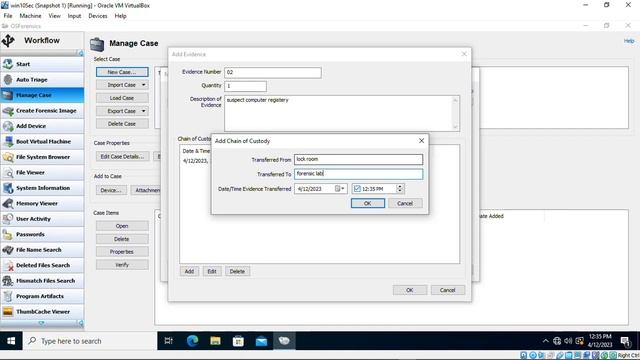Open Export Case dropdown arrow

(143, 111)
